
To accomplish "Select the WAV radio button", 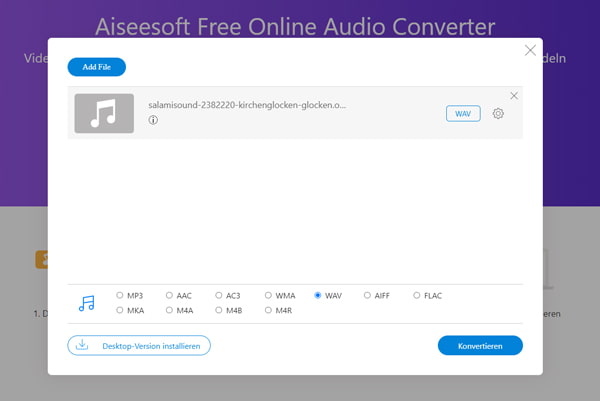I will [x=318, y=296].
